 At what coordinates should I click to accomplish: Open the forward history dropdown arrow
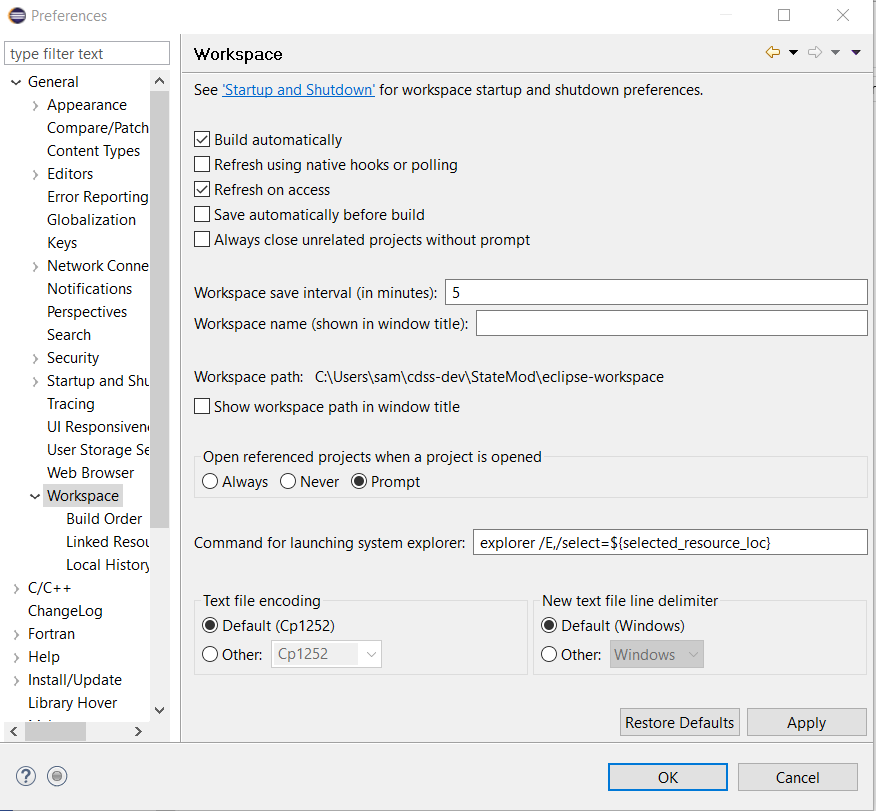click(x=836, y=53)
